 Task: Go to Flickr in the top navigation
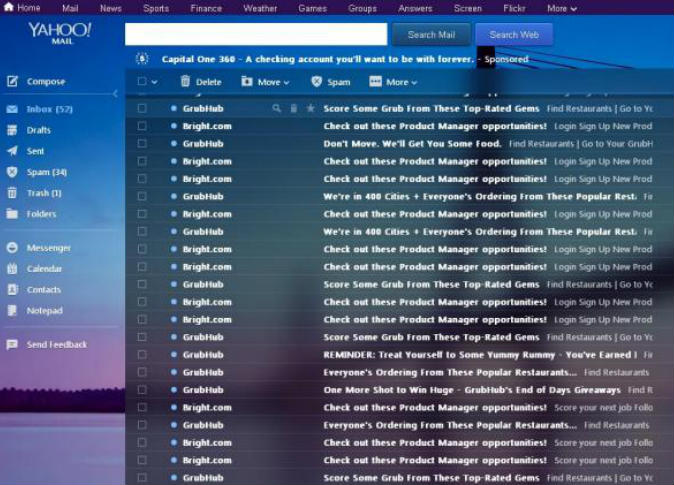[x=515, y=8]
